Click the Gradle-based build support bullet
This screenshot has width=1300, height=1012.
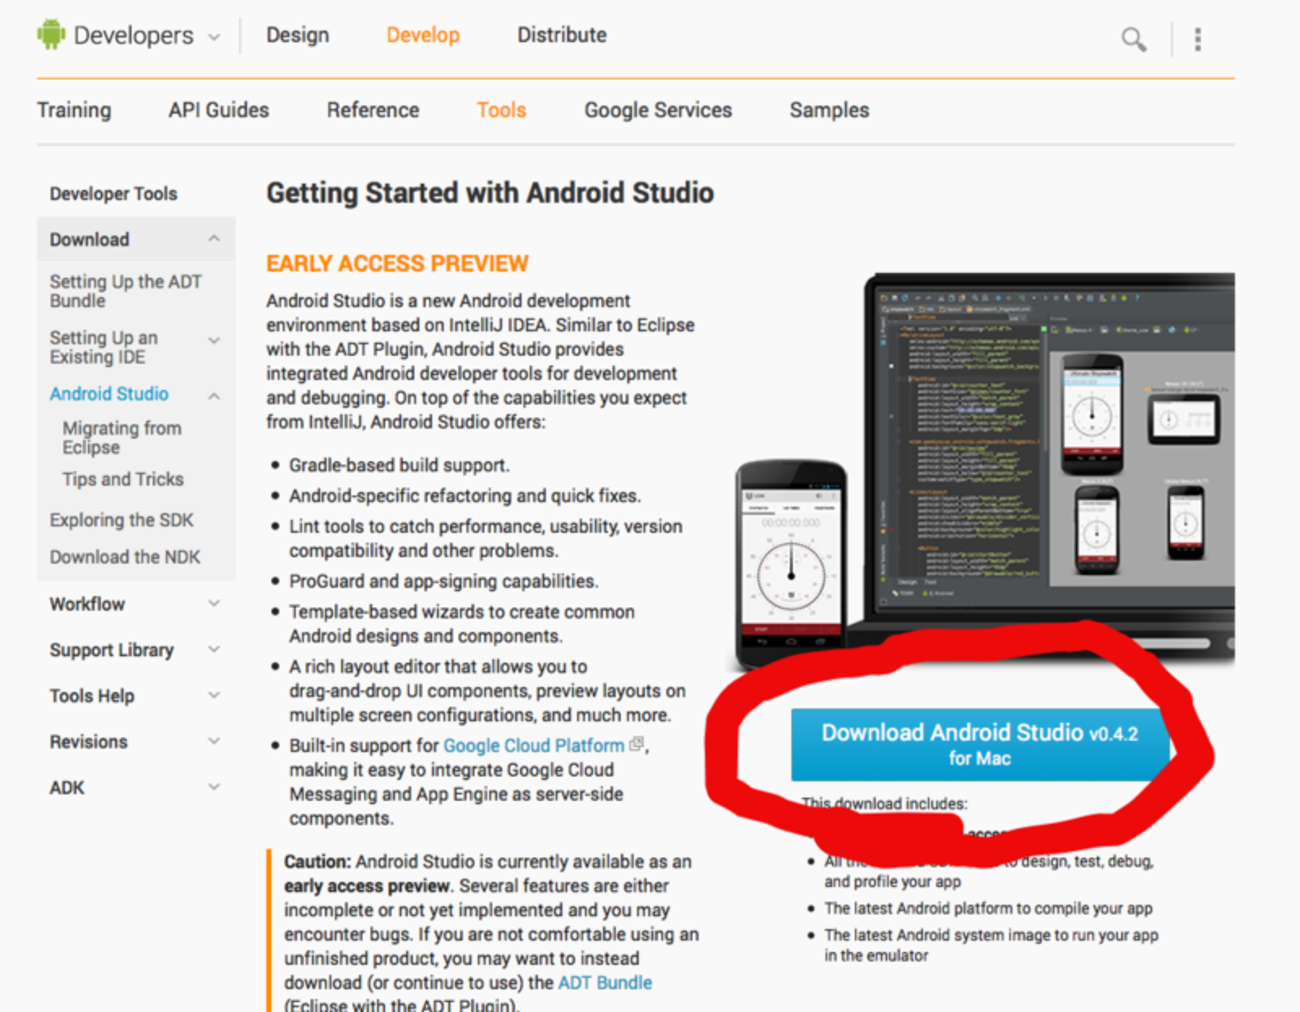pos(399,465)
